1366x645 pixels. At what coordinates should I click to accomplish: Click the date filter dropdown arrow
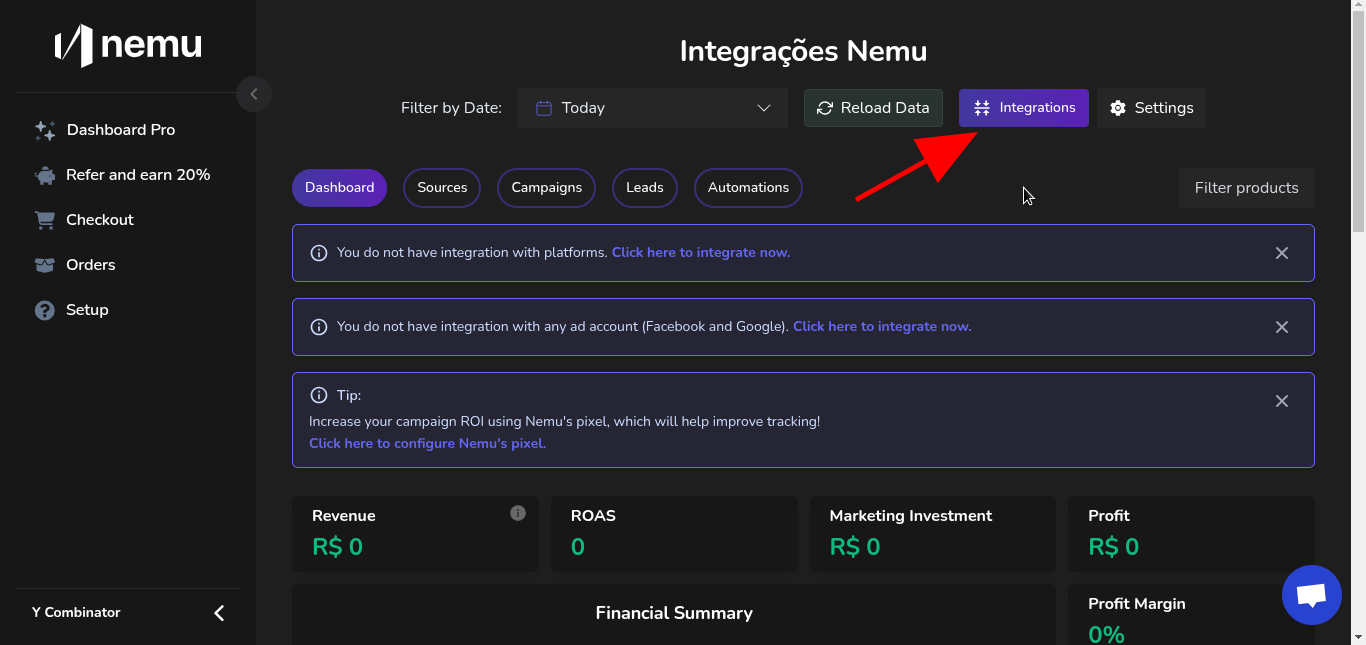[764, 108]
